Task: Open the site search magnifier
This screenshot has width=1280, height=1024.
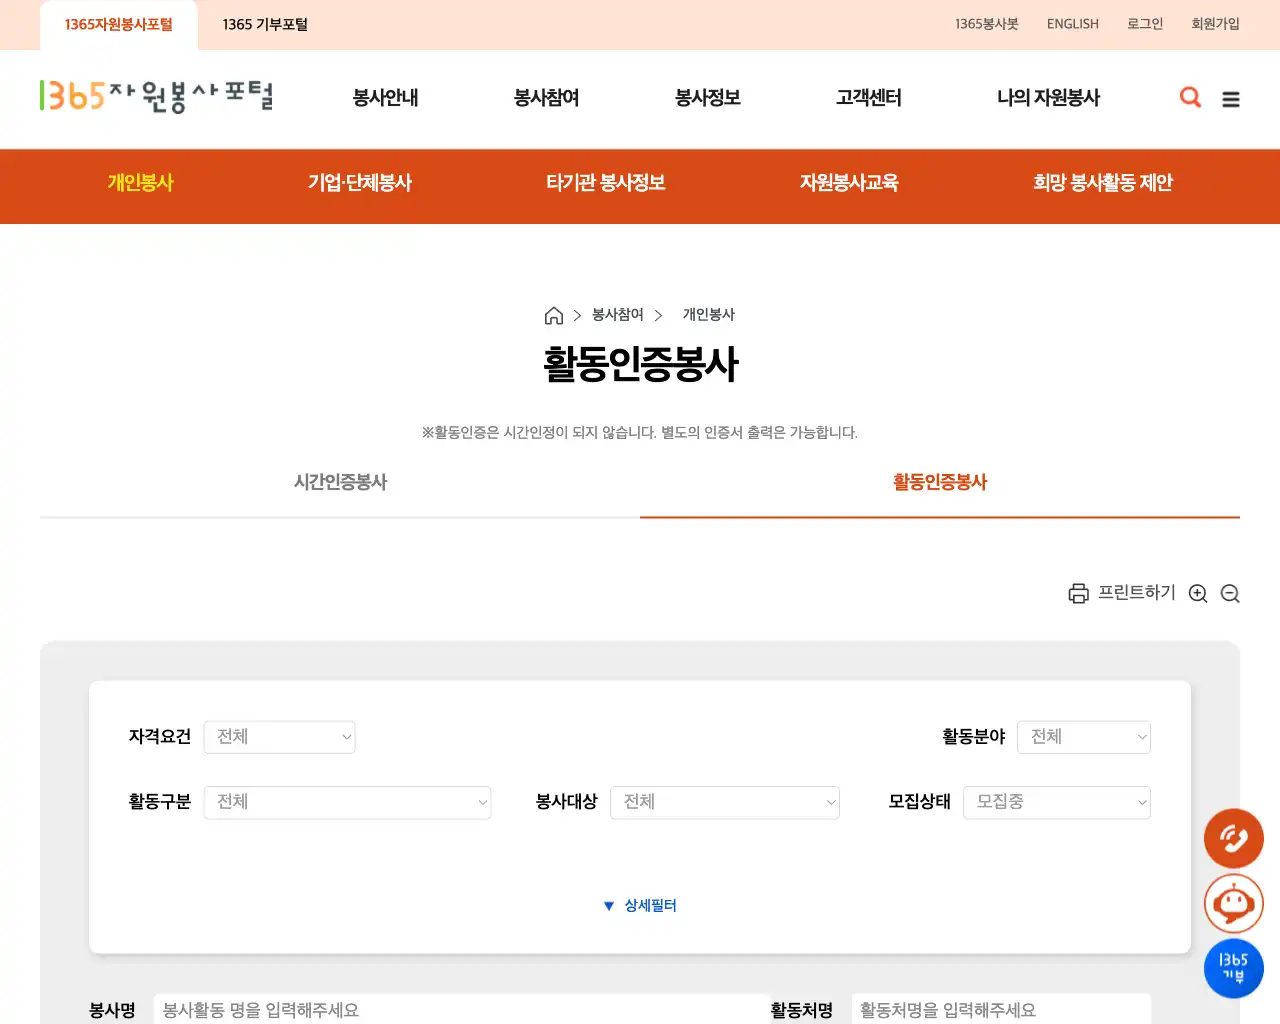Action: (x=1190, y=97)
